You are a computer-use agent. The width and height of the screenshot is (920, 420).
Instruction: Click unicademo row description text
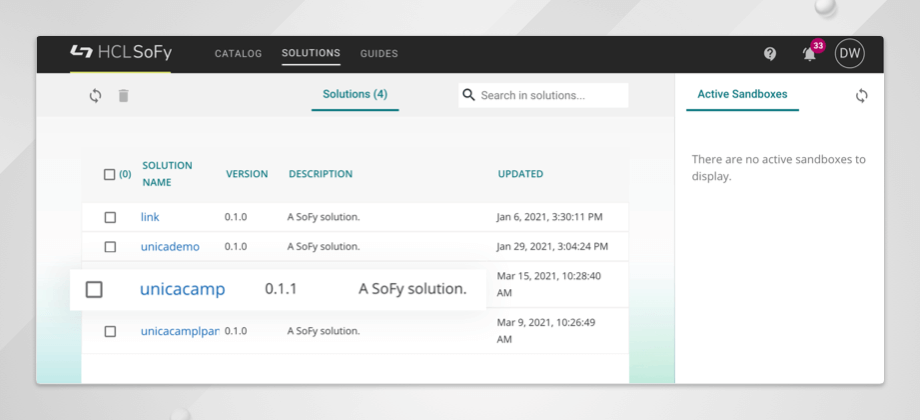pyautogui.click(x=323, y=246)
